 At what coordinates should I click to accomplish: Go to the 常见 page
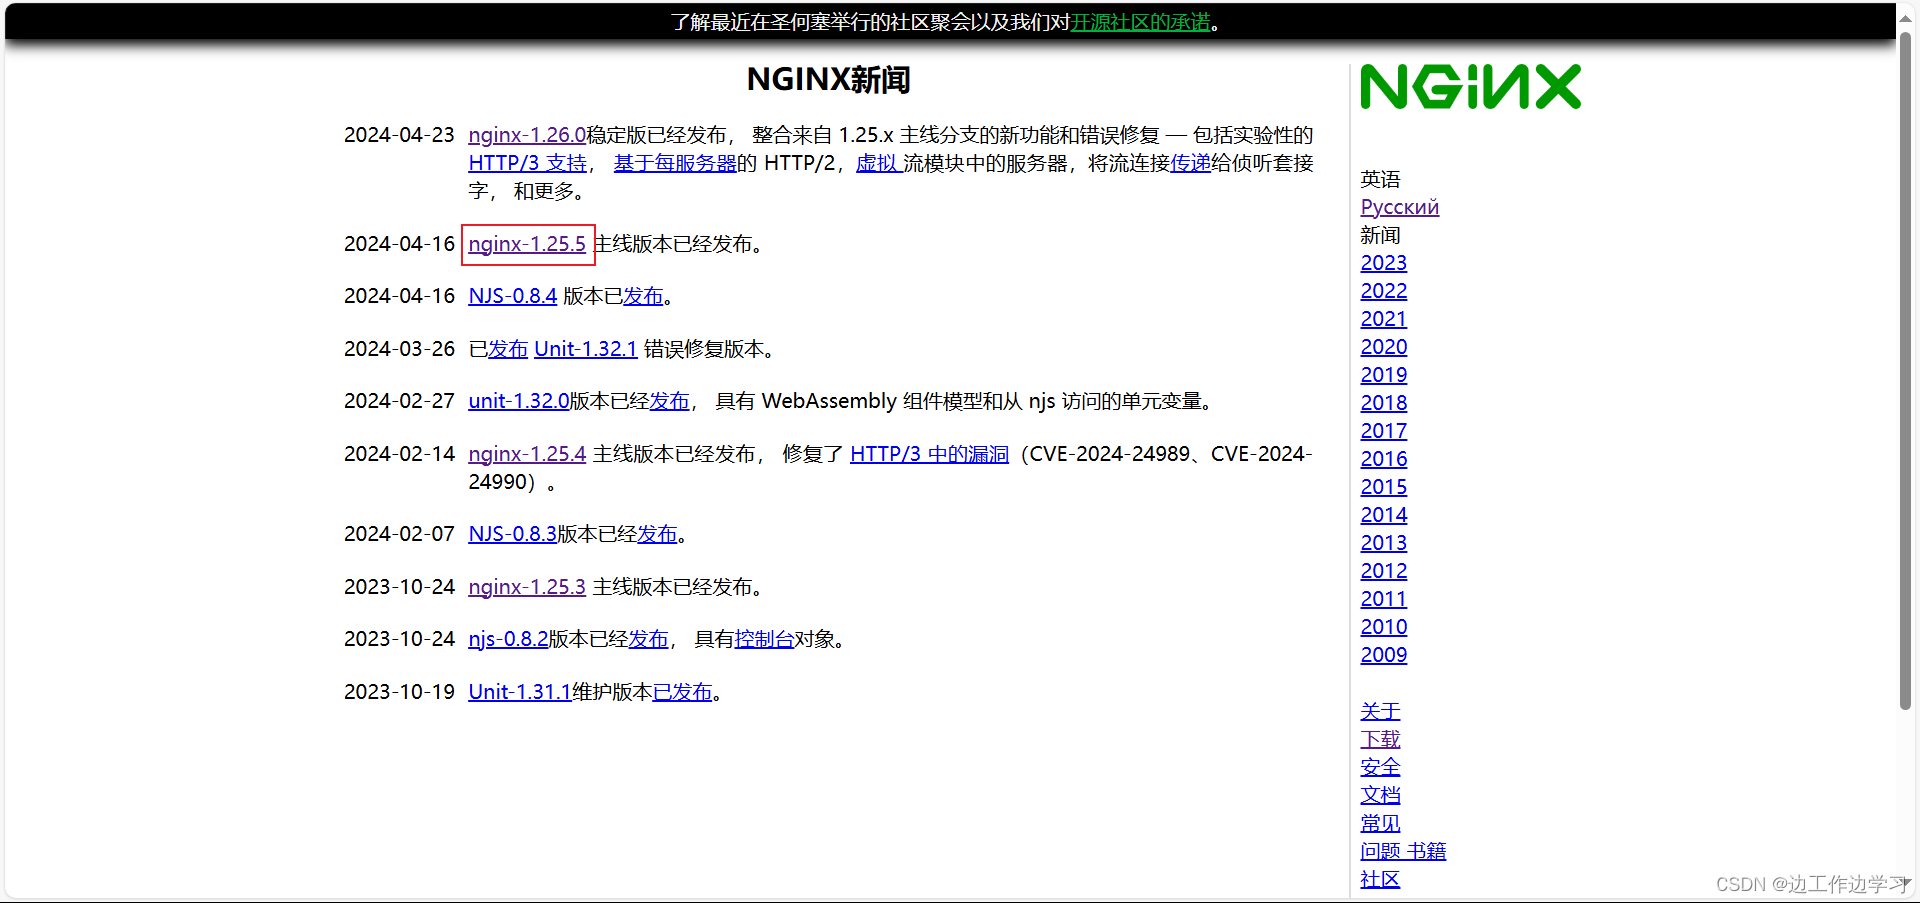coord(1380,823)
